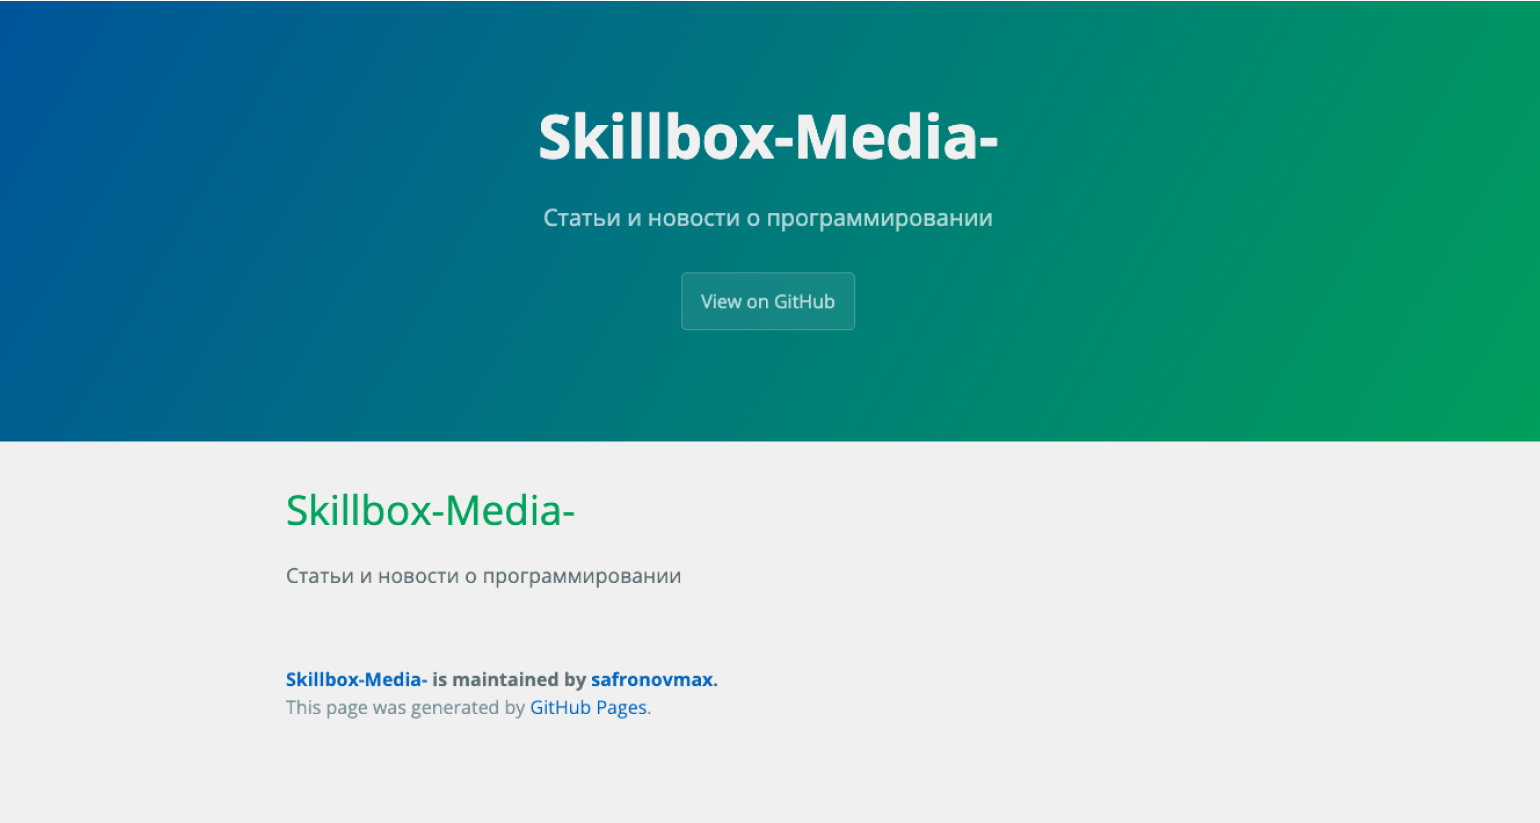The height and width of the screenshot is (823, 1540).
Task: Click the text 'is maintained by'
Action: (509, 679)
